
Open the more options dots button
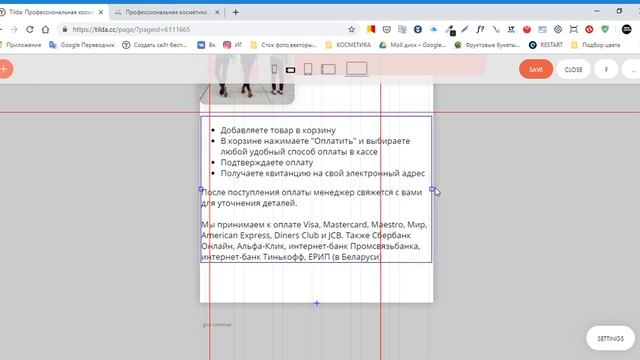coord(632,69)
